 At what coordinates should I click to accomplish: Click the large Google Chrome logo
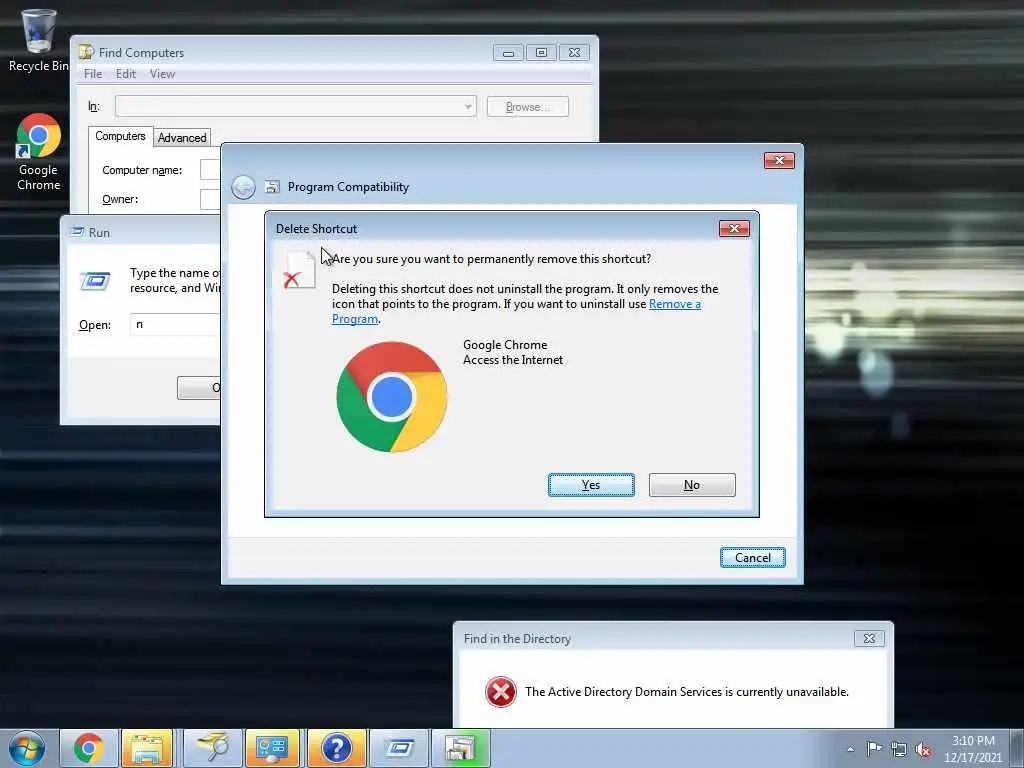tap(392, 397)
